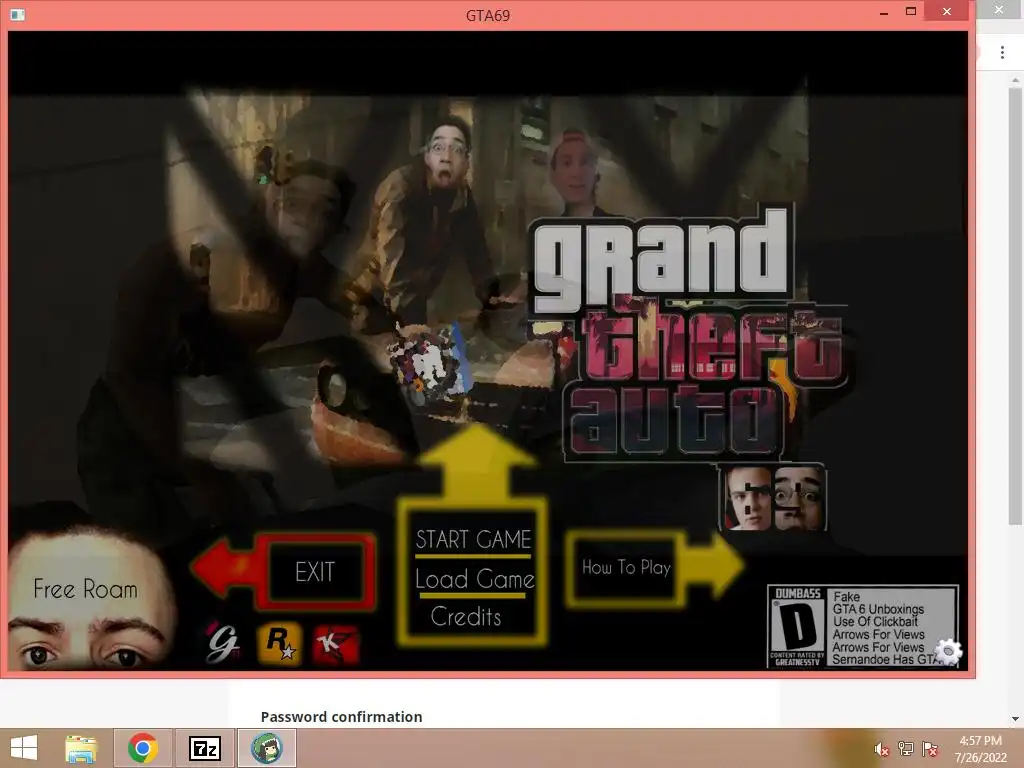Open File Explorer from the taskbar
This screenshot has height=768, width=1024.
pos(81,748)
